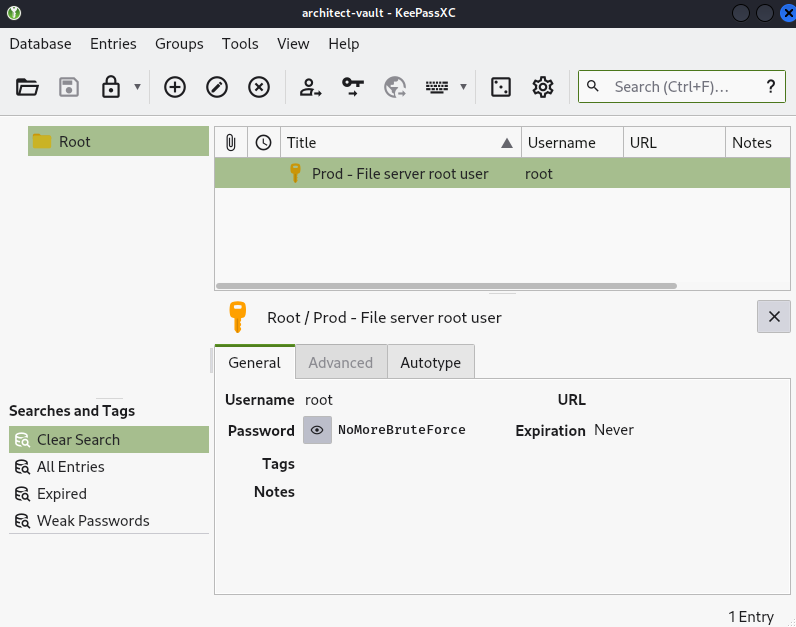Open Settings via the gear icon
796x627 pixels.
coord(543,87)
